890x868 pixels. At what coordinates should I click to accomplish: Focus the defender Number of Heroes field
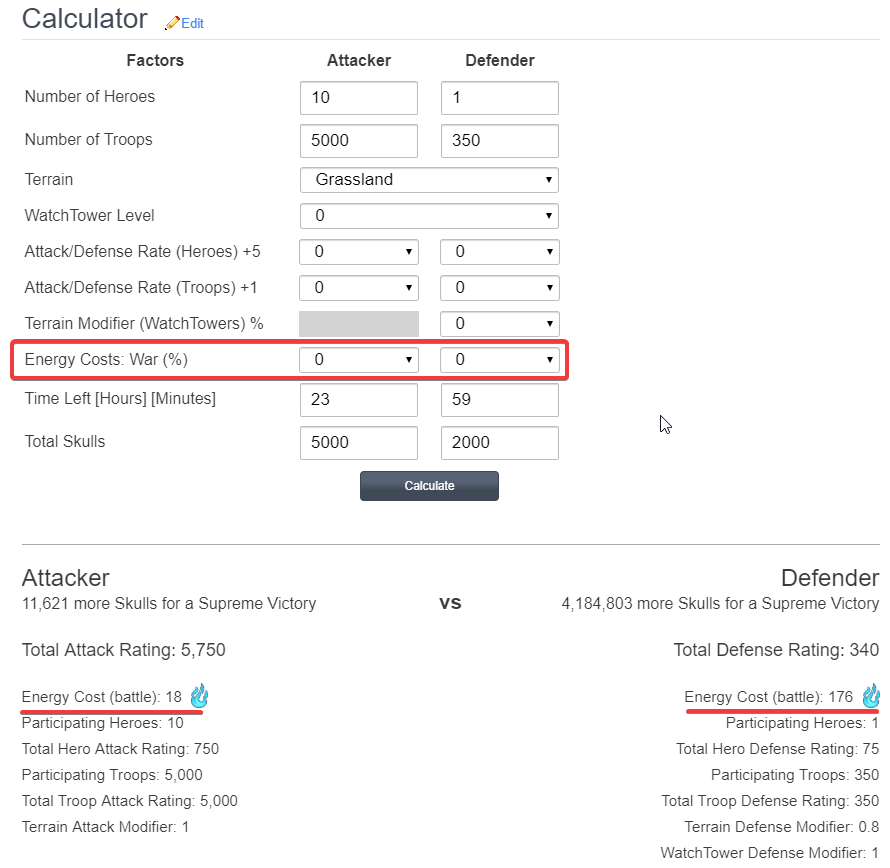tap(499, 98)
